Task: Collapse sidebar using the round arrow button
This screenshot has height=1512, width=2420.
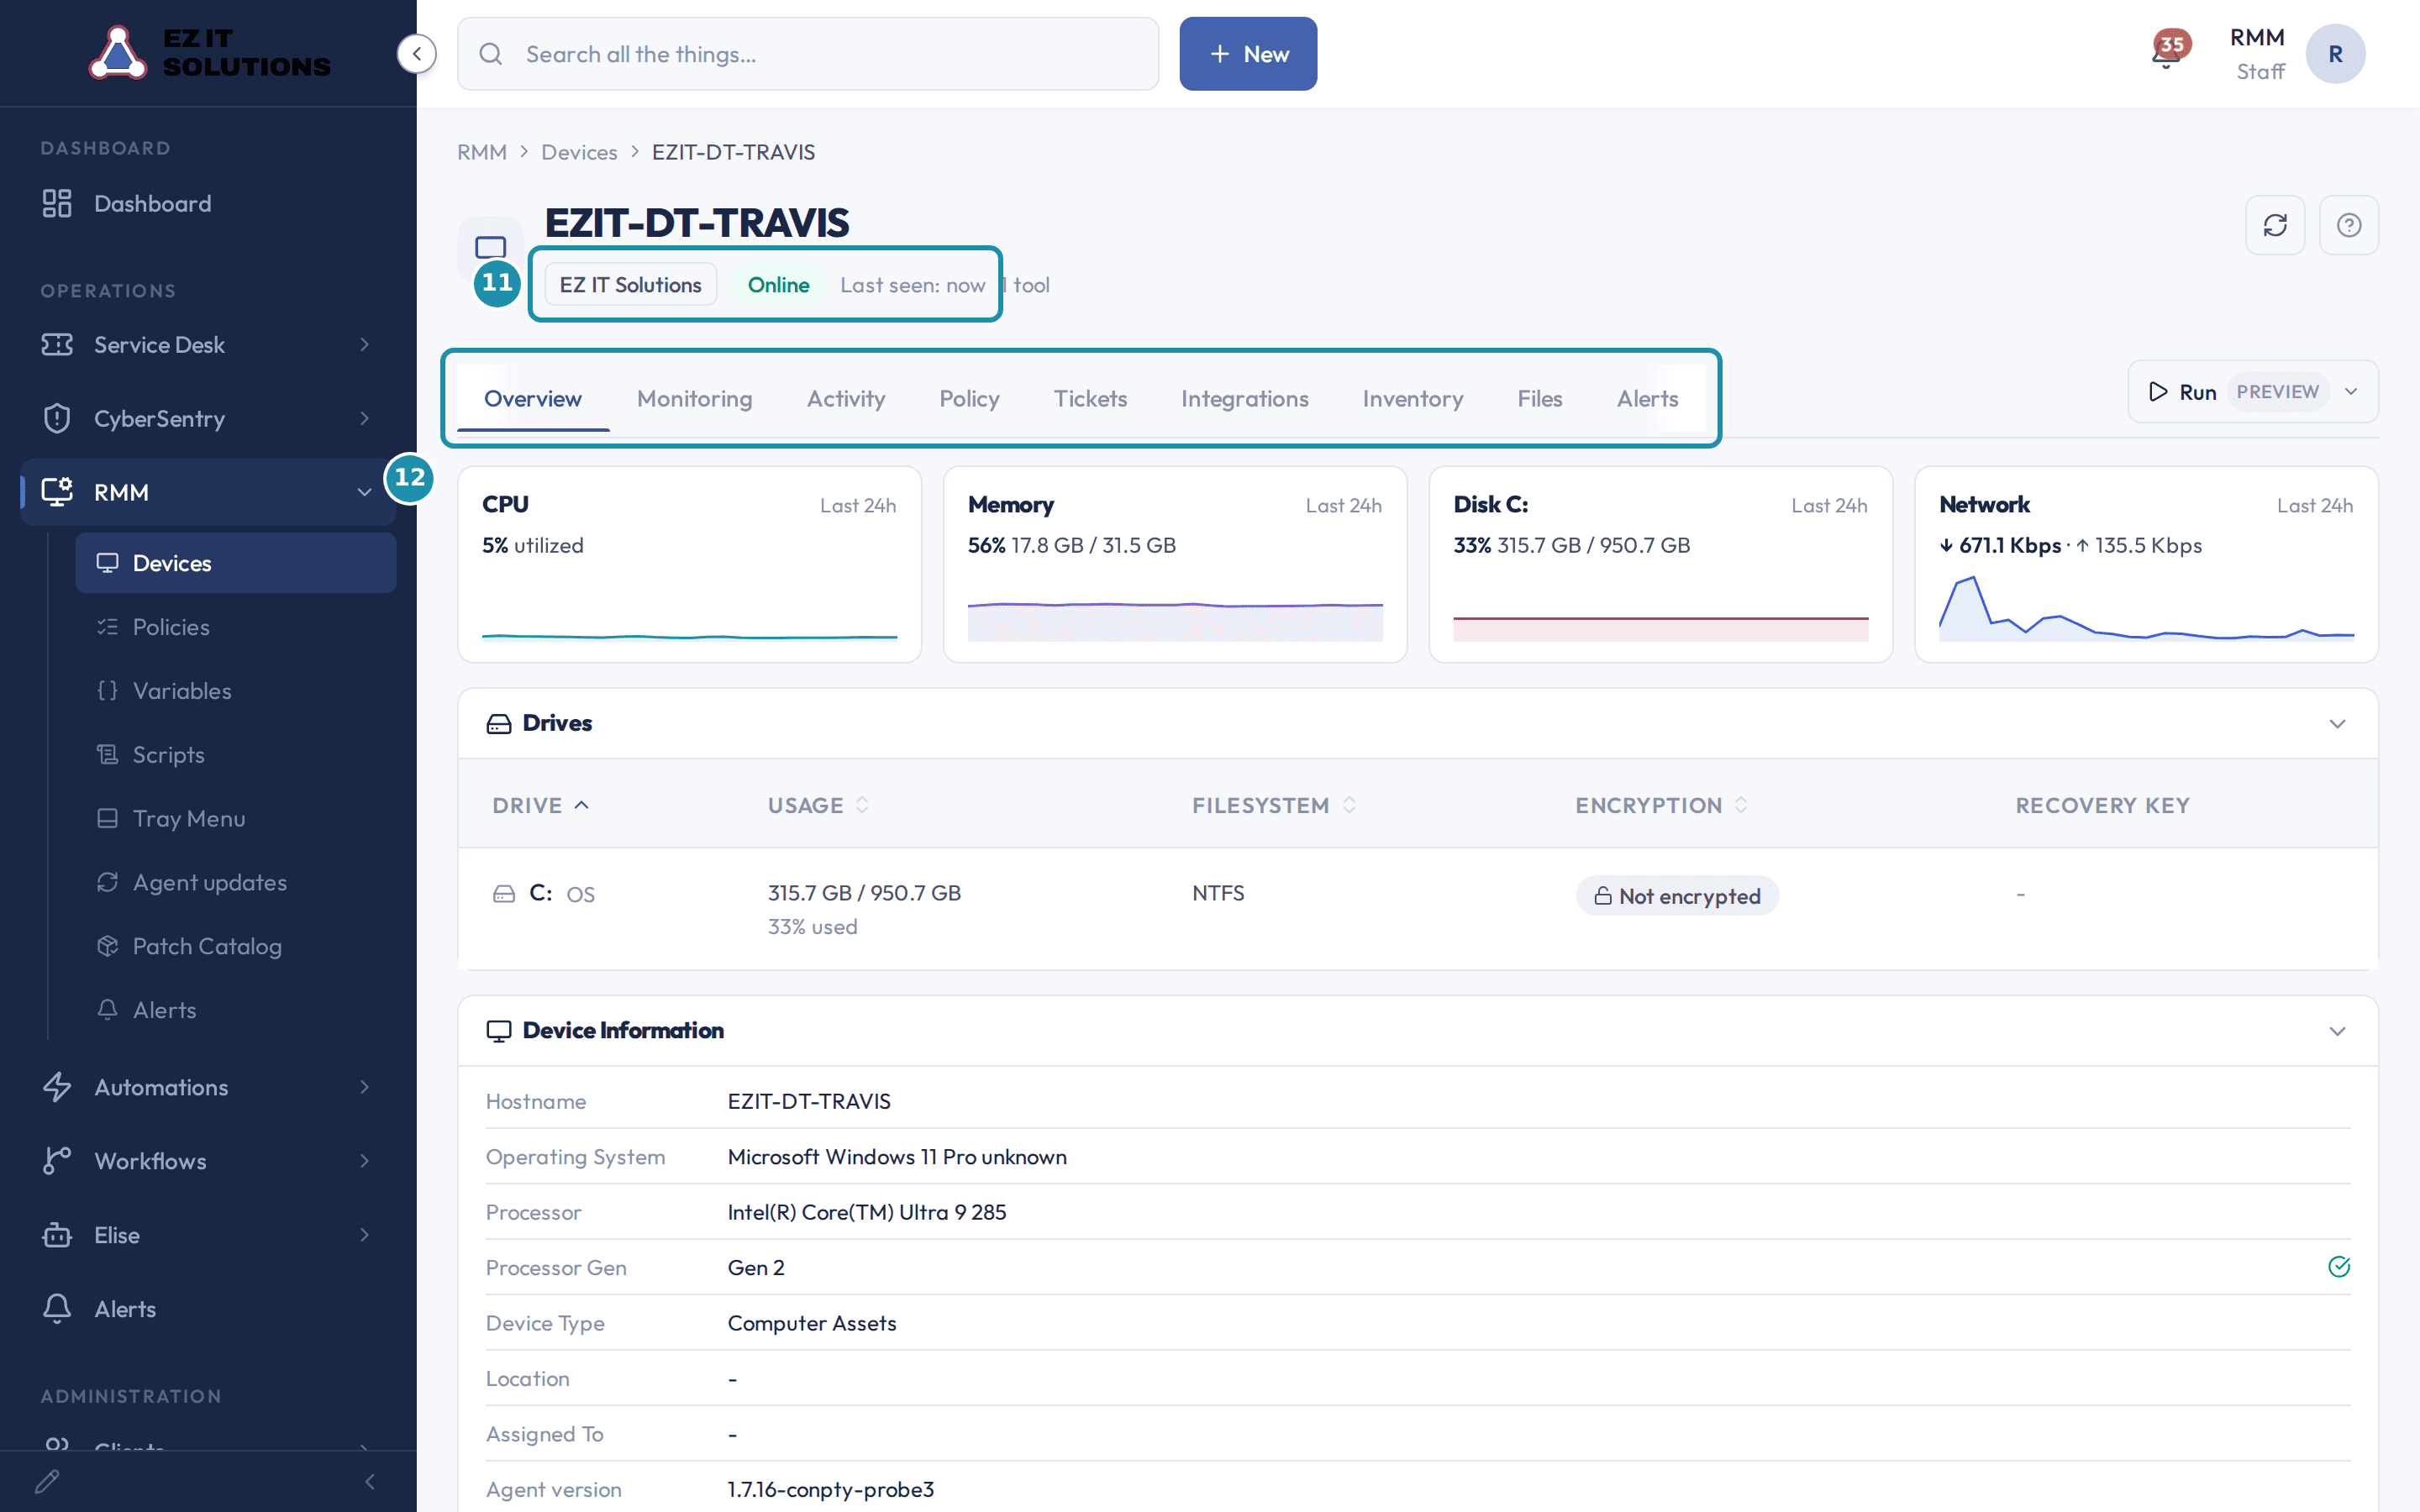Action: click(x=416, y=54)
